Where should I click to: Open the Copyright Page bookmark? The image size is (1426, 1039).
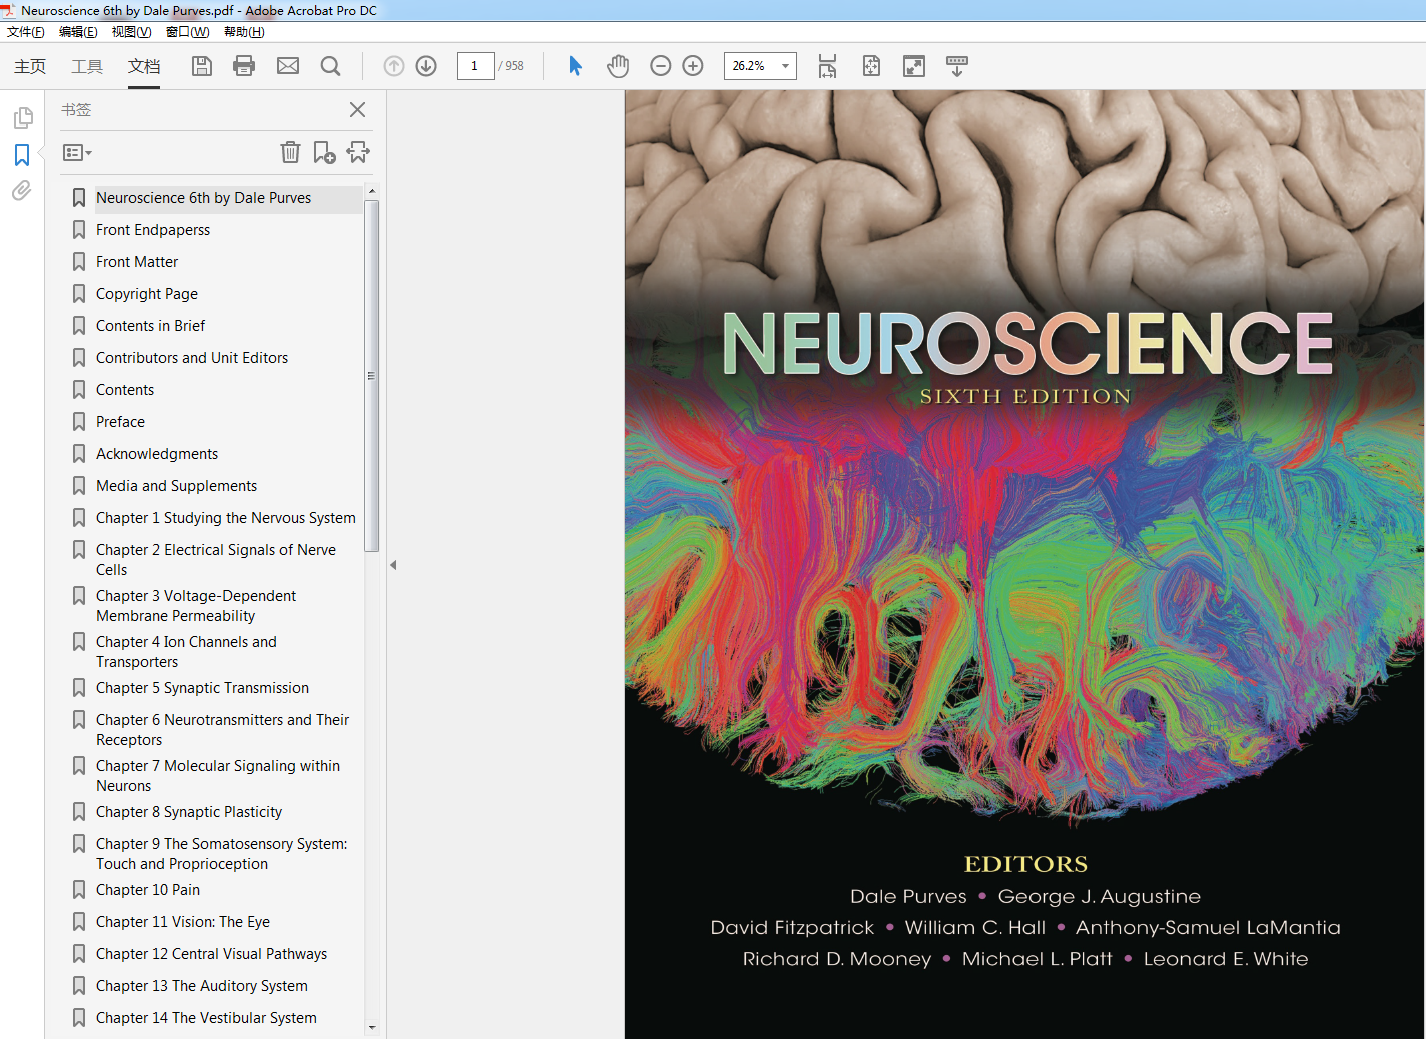pyautogui.click(x=147, y=294)
